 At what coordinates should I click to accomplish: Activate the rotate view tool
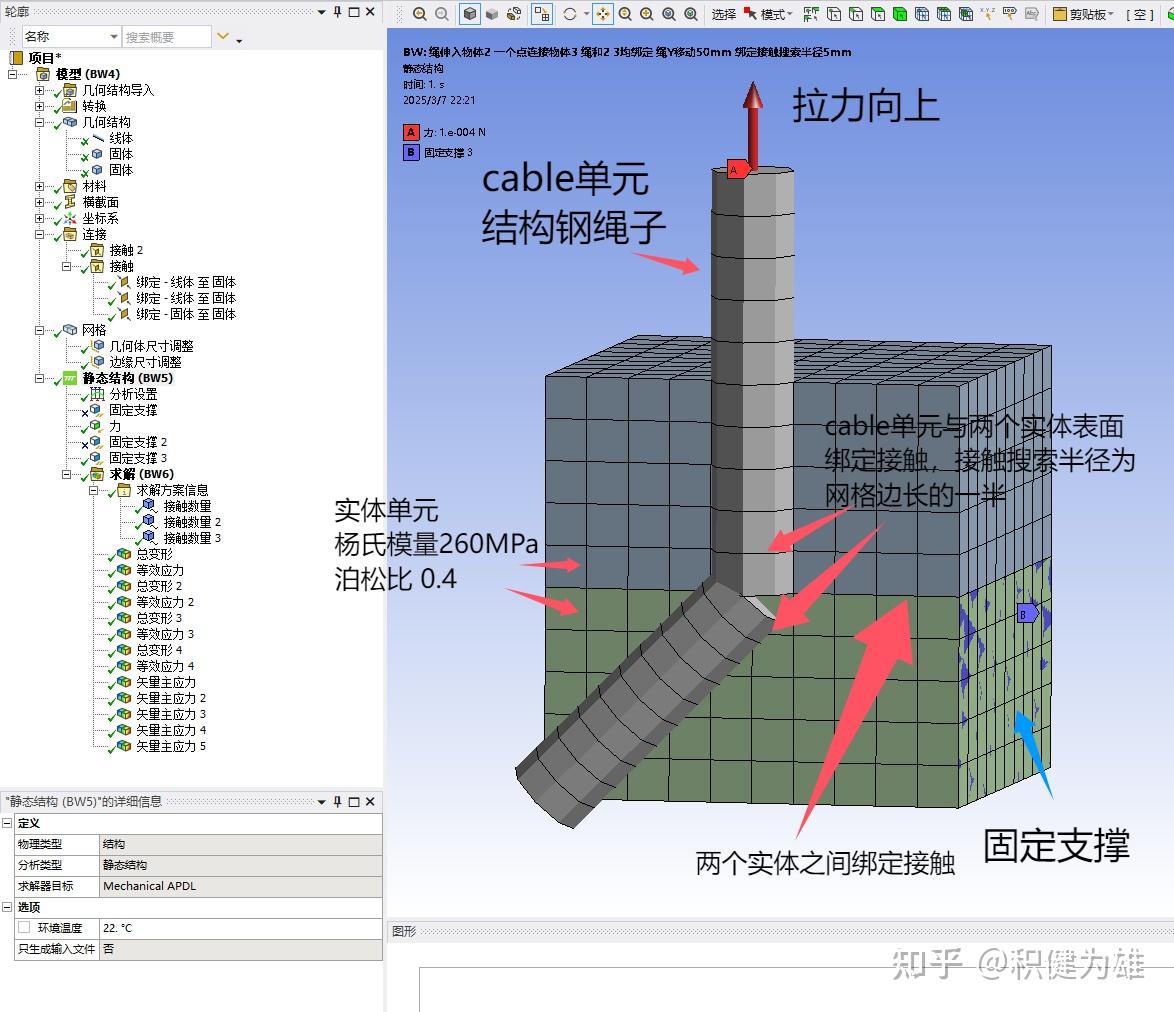click(570, 13)
